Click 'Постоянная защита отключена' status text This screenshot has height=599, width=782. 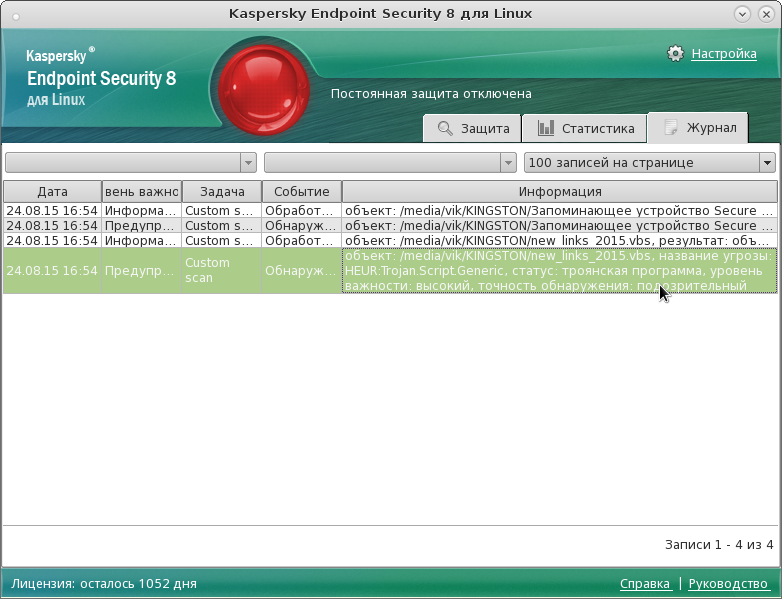(431, 94)
